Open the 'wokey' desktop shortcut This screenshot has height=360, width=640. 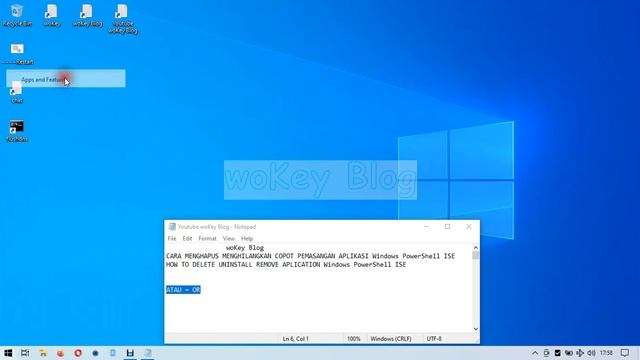point(52,16)
